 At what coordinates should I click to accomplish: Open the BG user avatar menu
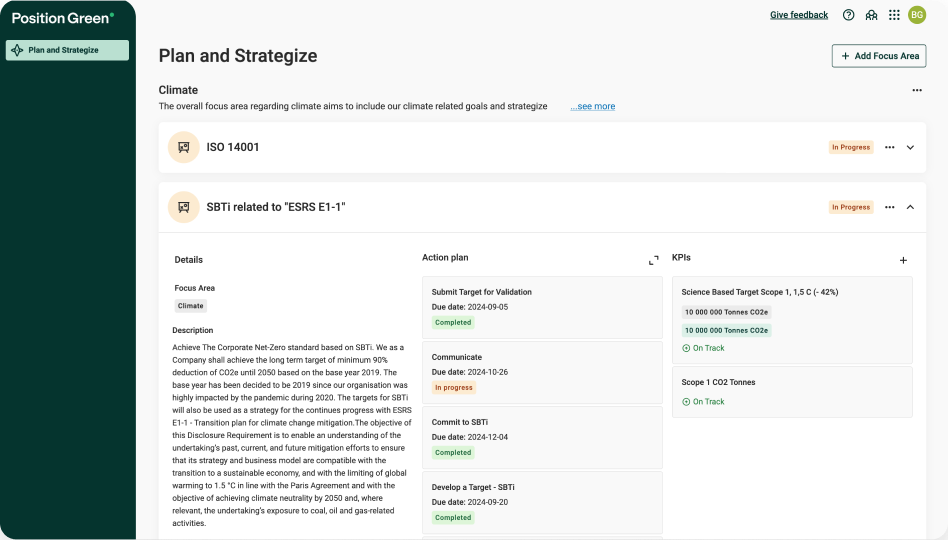[917, 15]
